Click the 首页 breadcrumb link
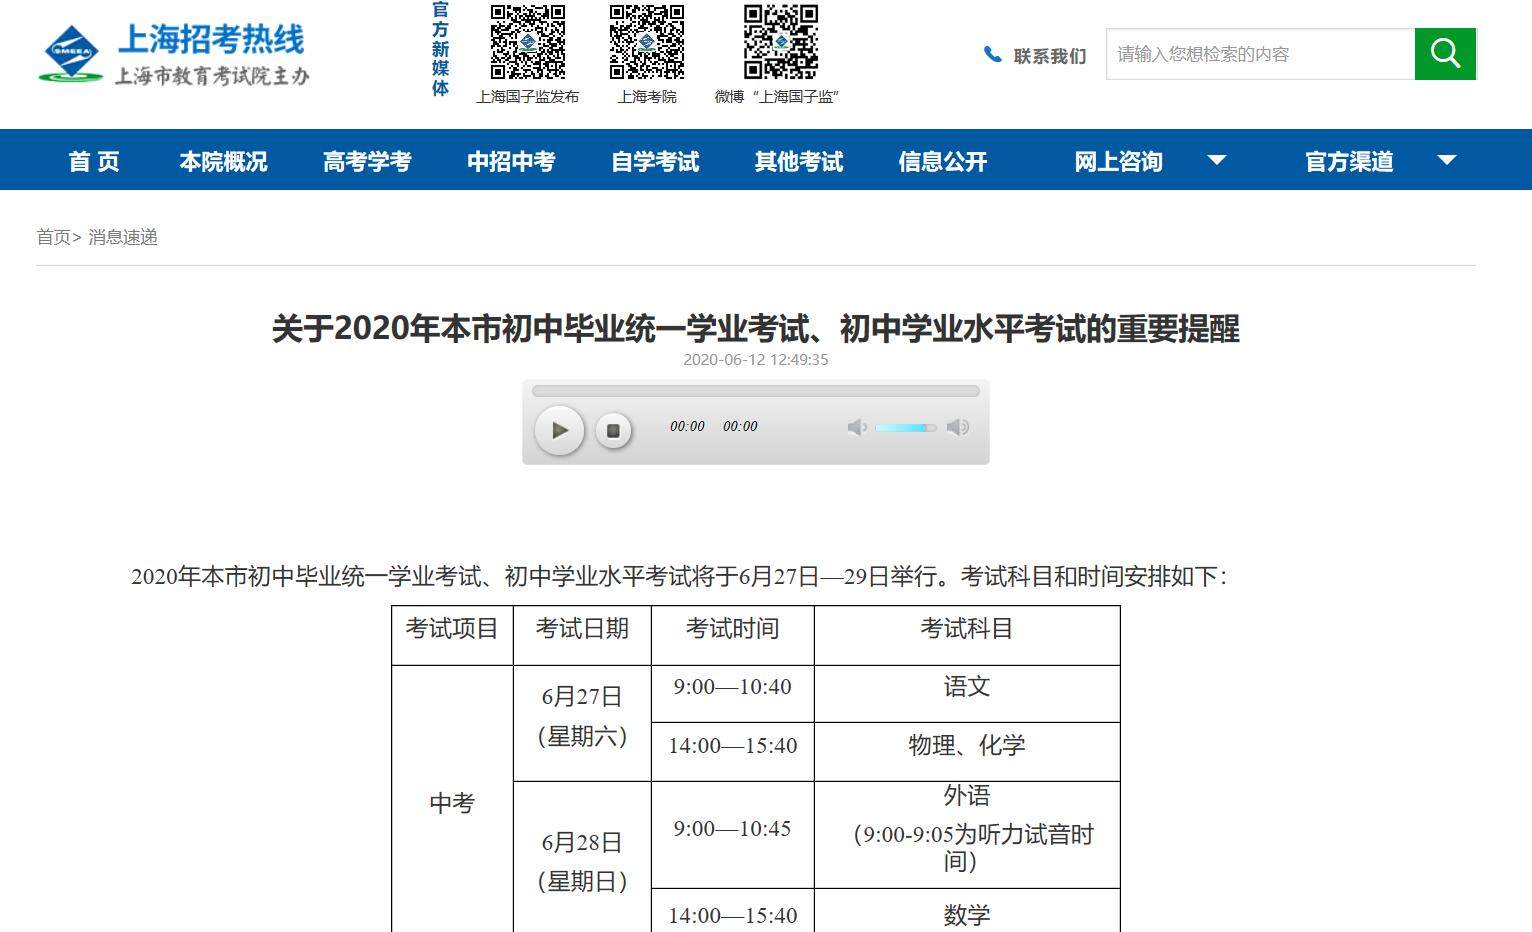The width and height of the screenshot is (1532, 932). click(x=54, y=237)
